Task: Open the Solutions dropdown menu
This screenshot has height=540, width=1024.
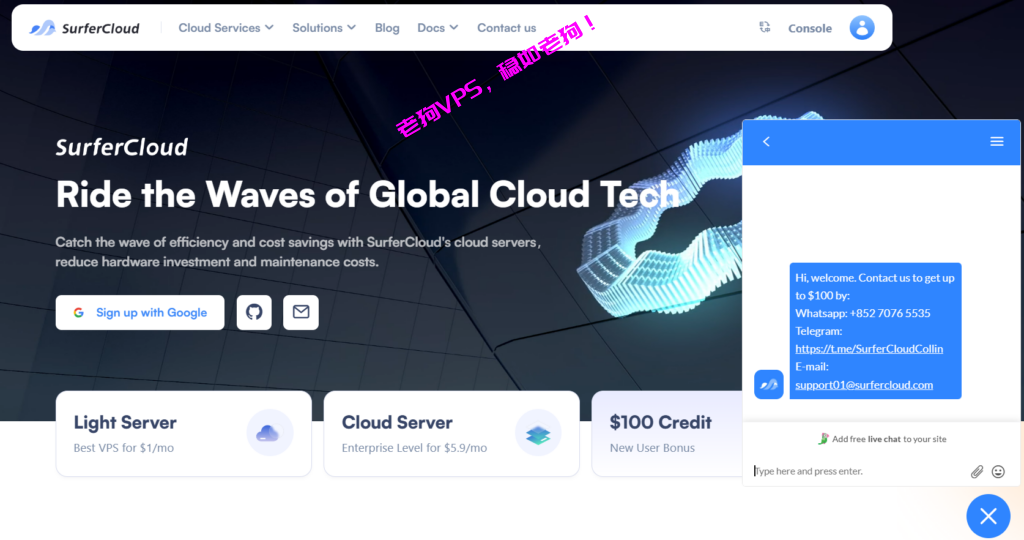Action: [x=324, y=27]
